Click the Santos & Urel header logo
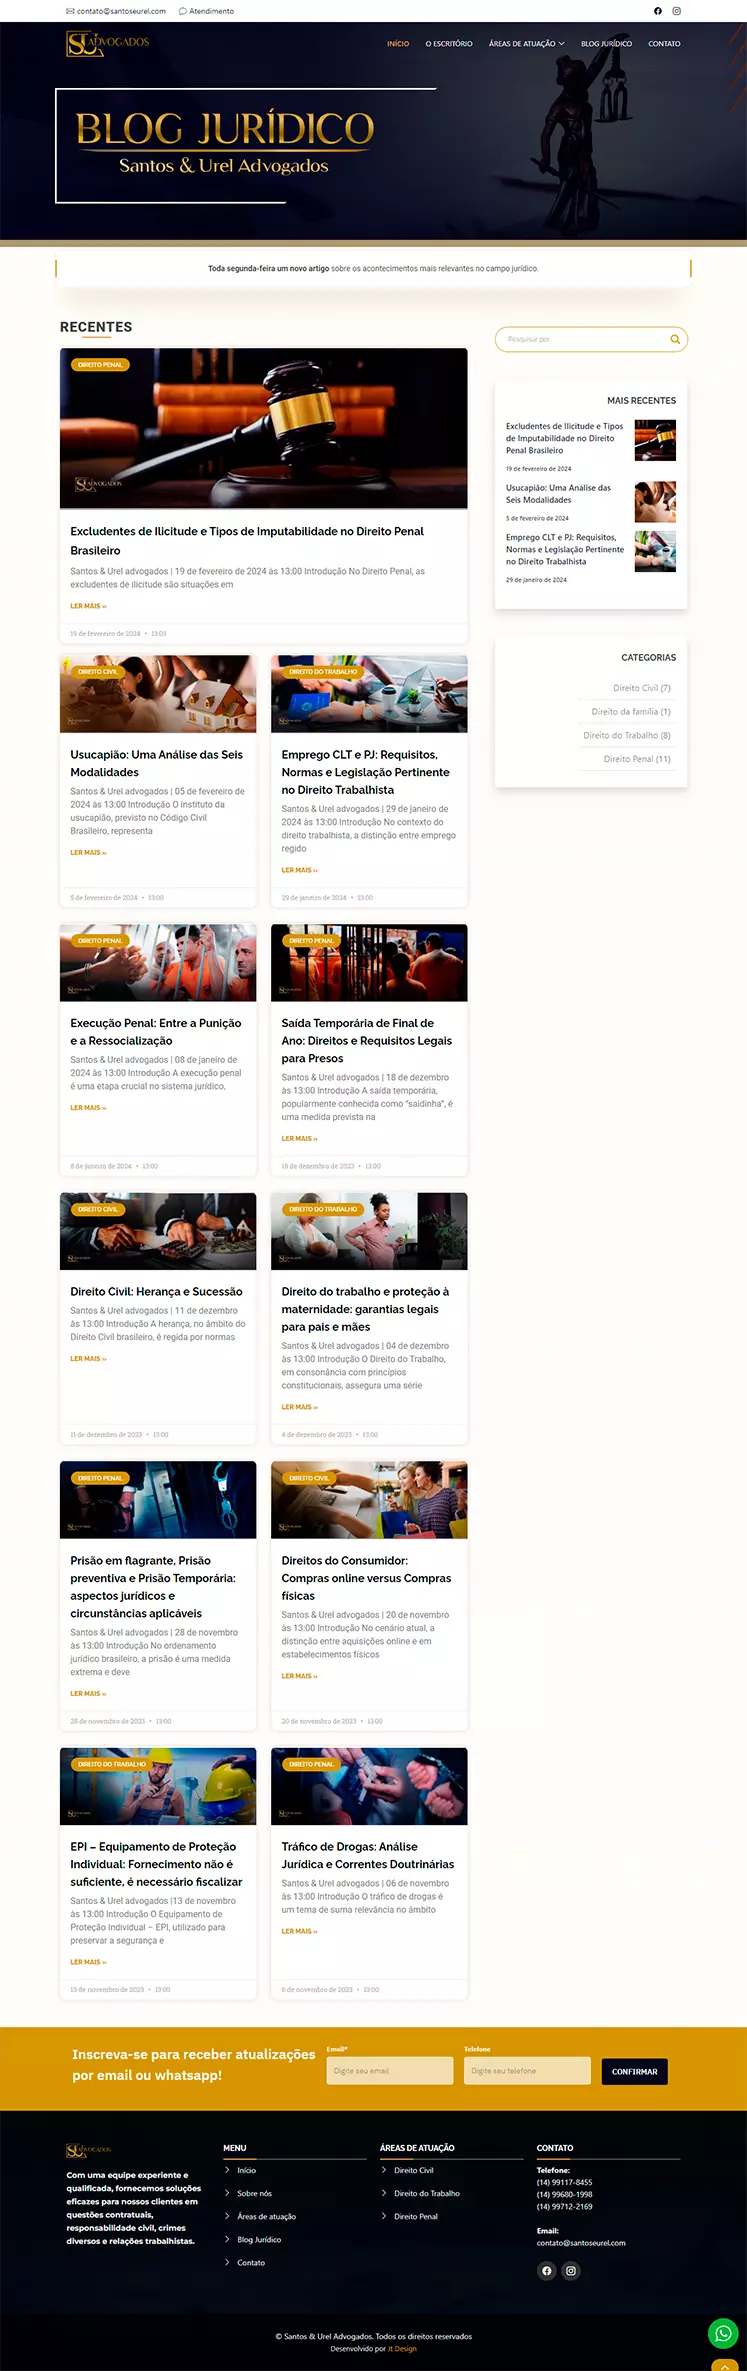This screenshot has width=747, height=2371. [x=107, y=43]
